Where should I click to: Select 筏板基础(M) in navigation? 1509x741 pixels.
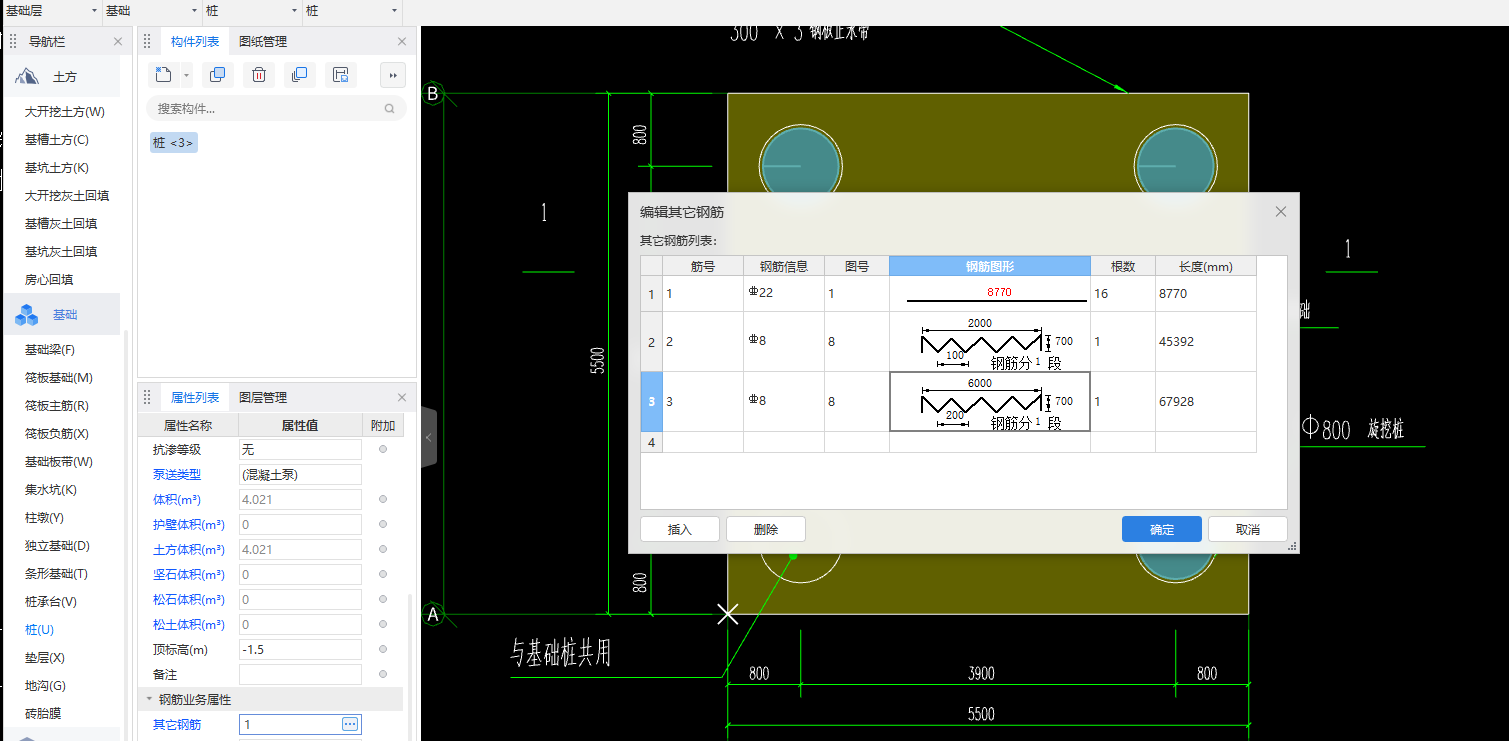[59, 378]
